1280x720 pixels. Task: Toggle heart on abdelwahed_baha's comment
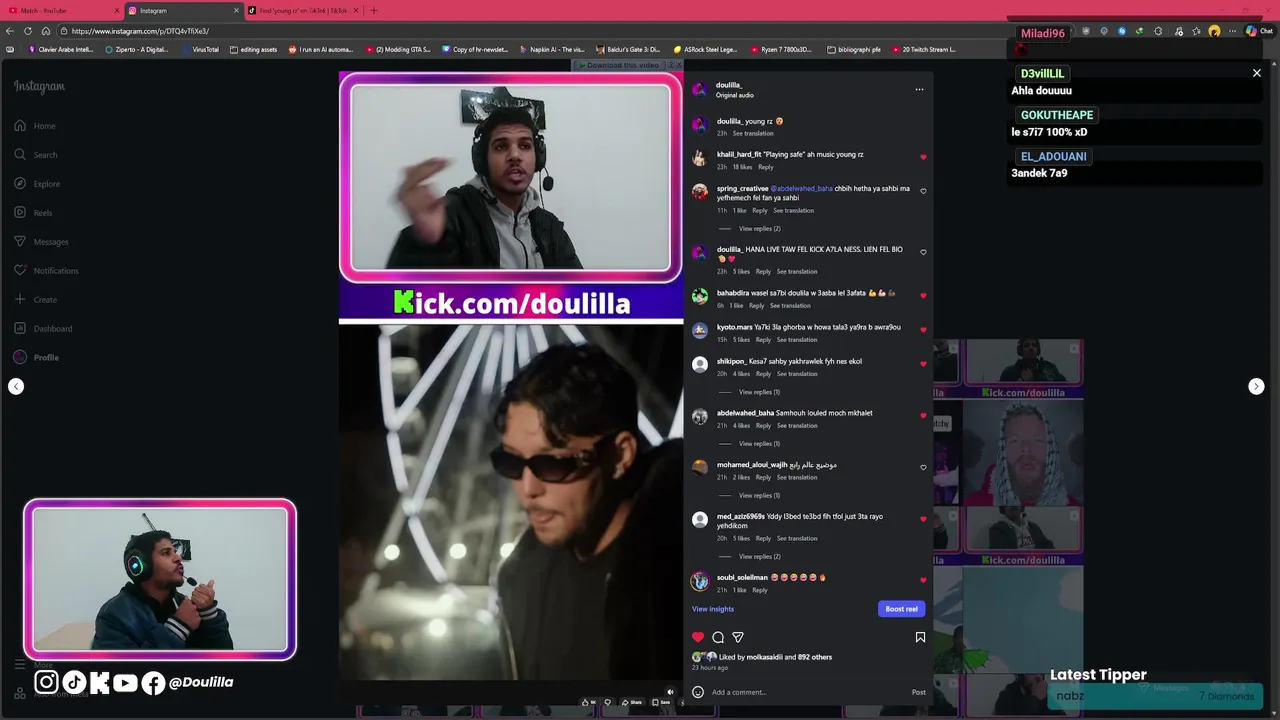click(923, 415)
